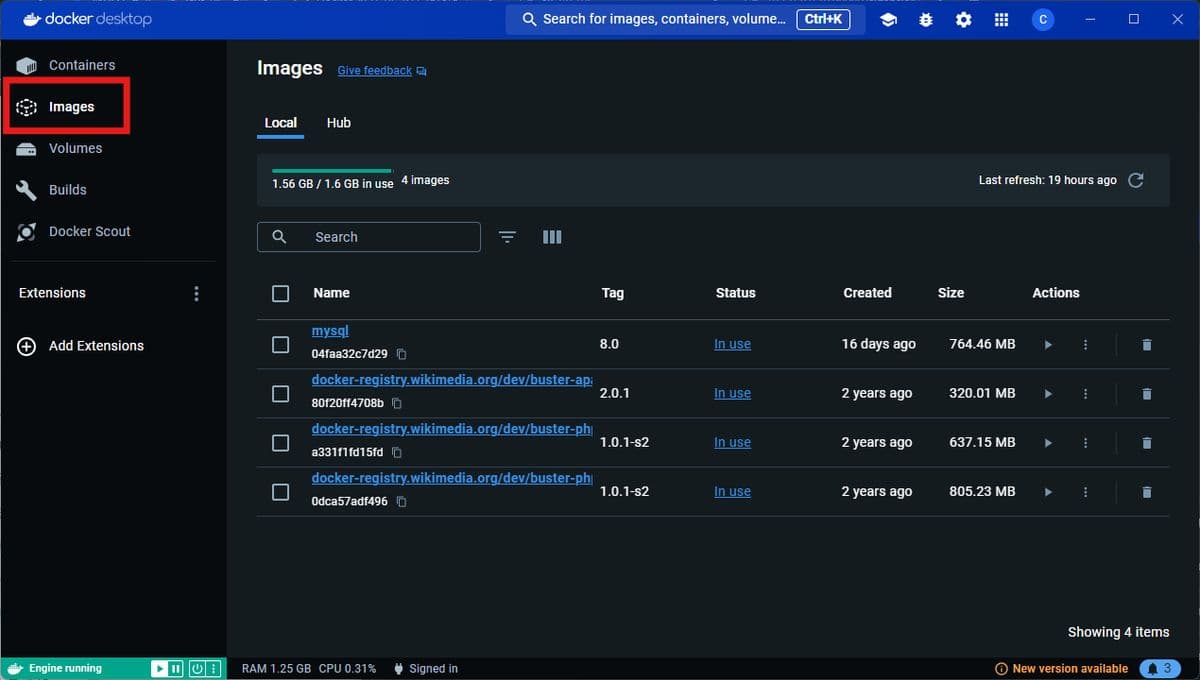The image size is (1200, 680).
Task: Click the refresh images icon
Action: coord(1135,180)
